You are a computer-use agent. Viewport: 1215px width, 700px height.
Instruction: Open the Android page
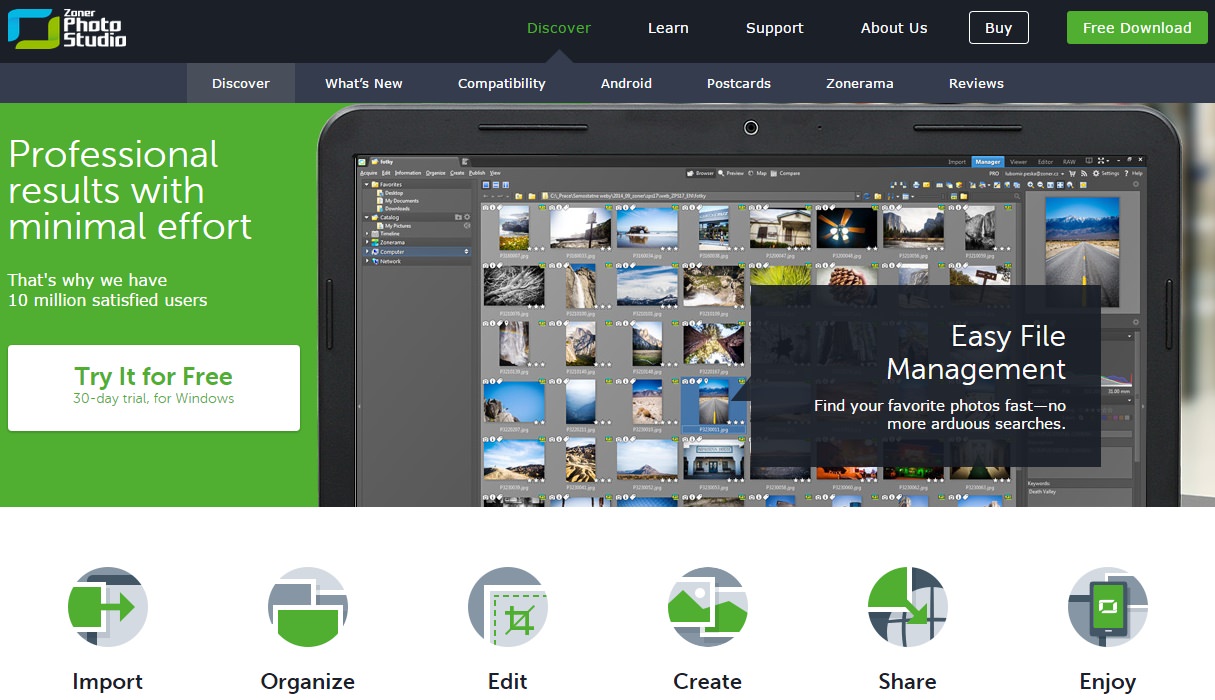coord(626,83)
